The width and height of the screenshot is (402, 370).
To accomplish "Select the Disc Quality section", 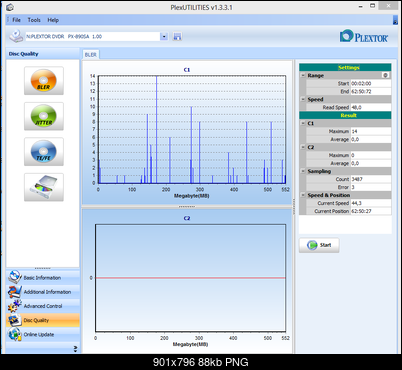I will click(43, 320).
